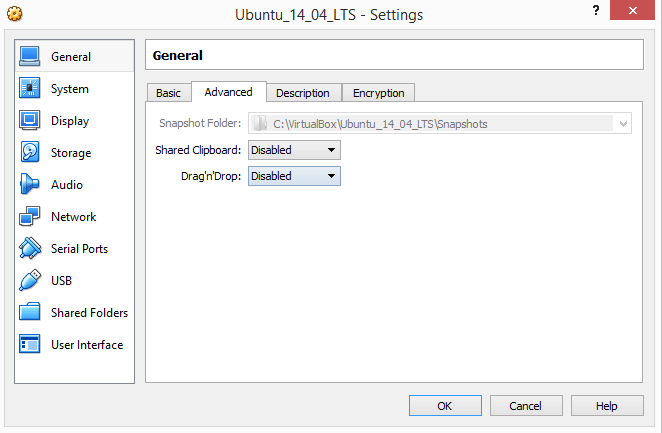Click the System chip icon
The image size is (662, 433).
coord(30,88)
